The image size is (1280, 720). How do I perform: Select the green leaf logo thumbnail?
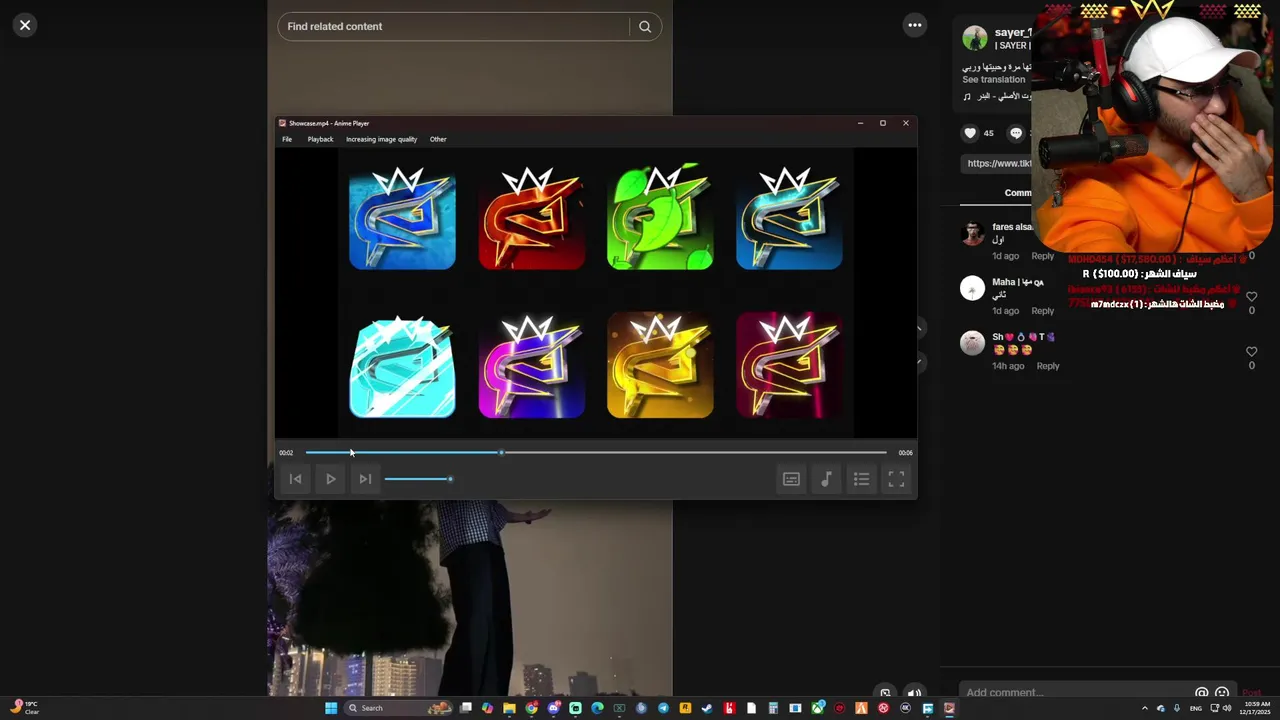(x=660, y=218)
